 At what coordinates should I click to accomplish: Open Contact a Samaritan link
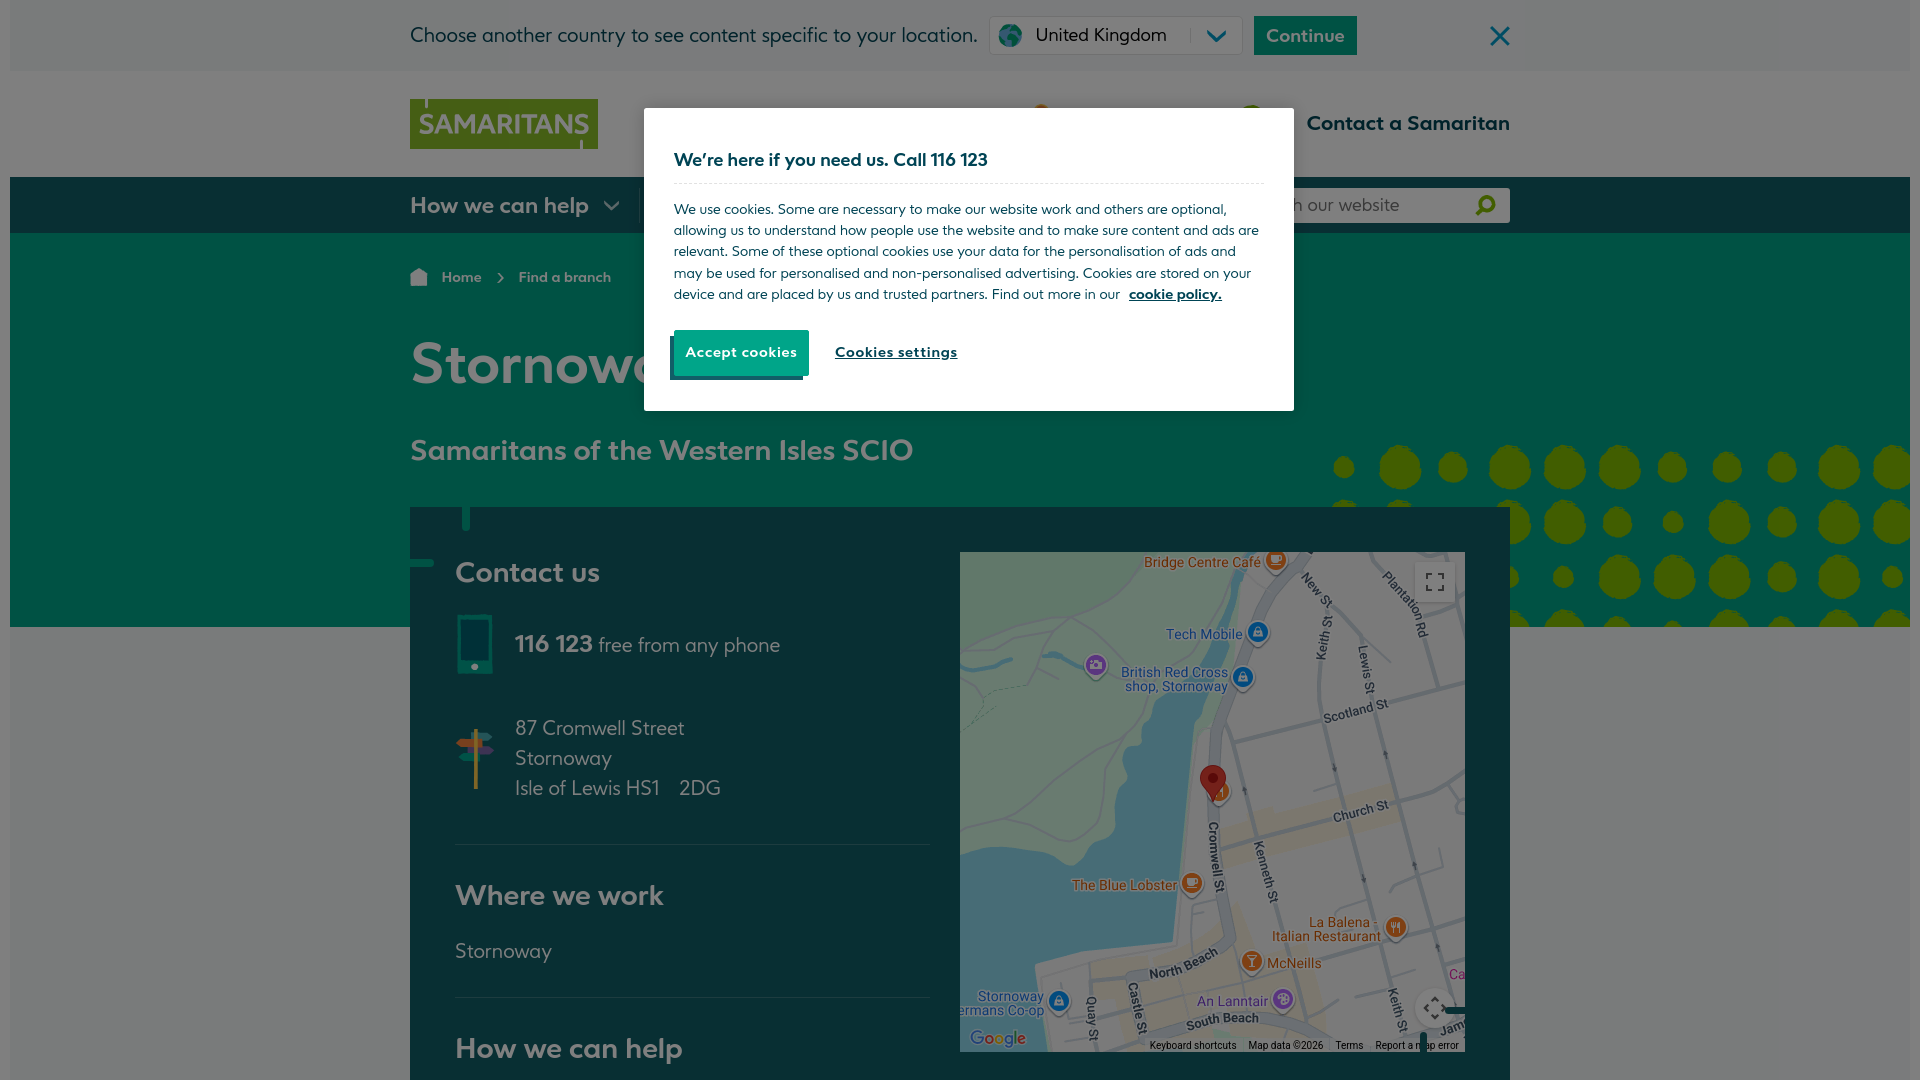[x=1407, y=124]
